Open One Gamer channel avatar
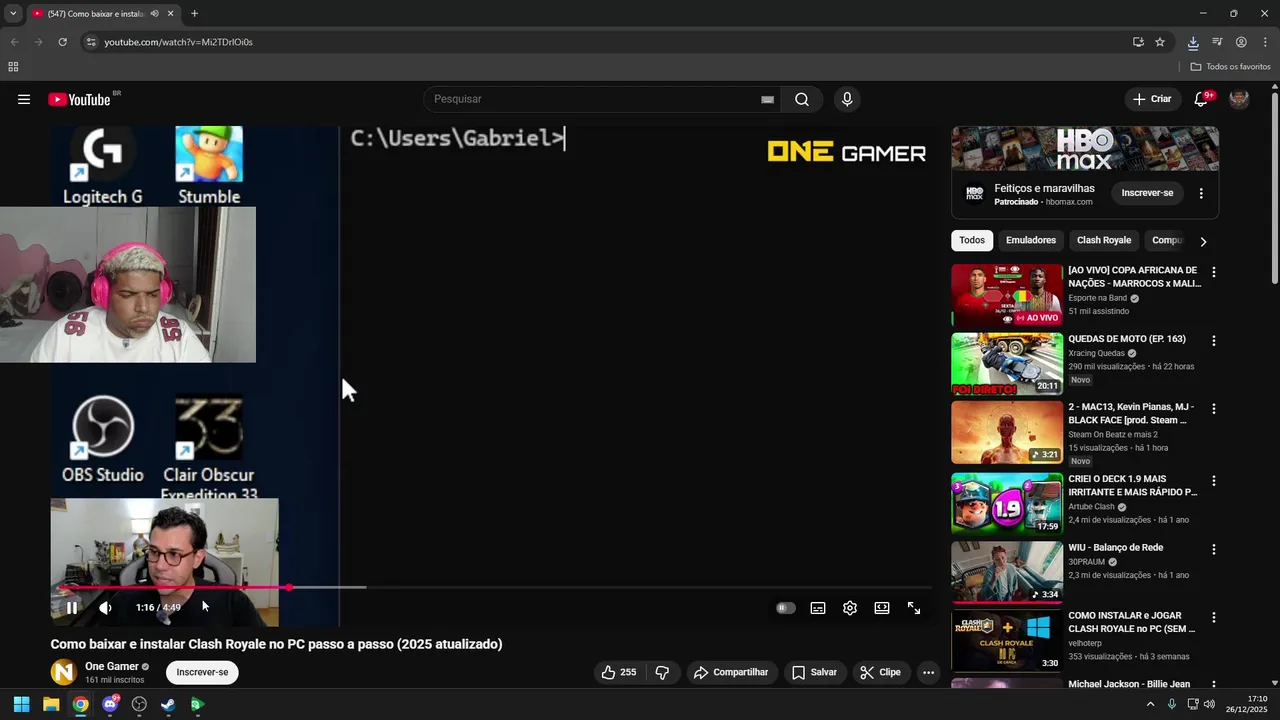The width and height of the screenshot is (1280, 720). point(64,672)
